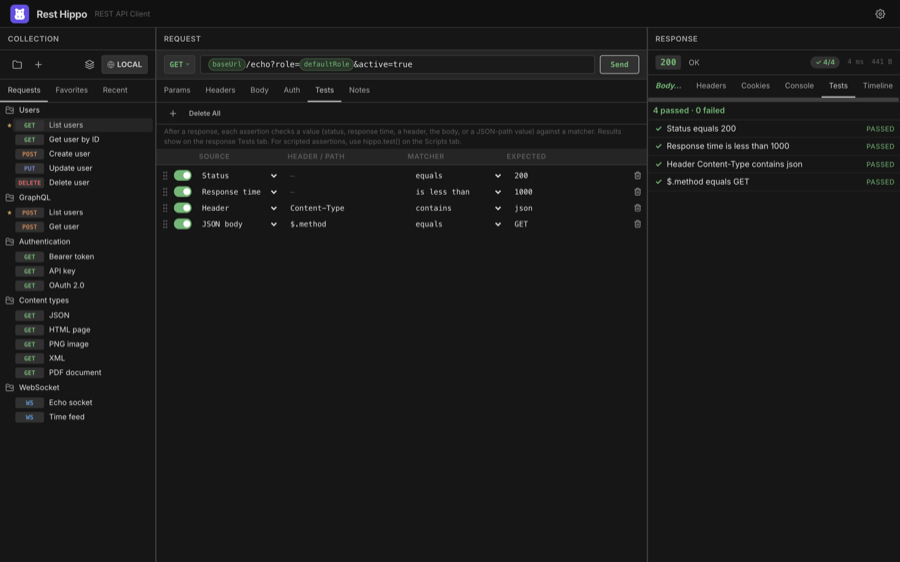The image size is (900, 562).
Task: Disable the Status assertion toggle
Action: coord(183,176)
